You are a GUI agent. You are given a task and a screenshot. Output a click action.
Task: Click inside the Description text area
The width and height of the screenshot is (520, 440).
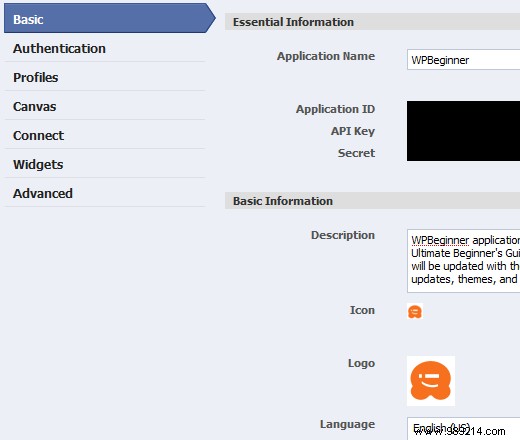[463, 261]
